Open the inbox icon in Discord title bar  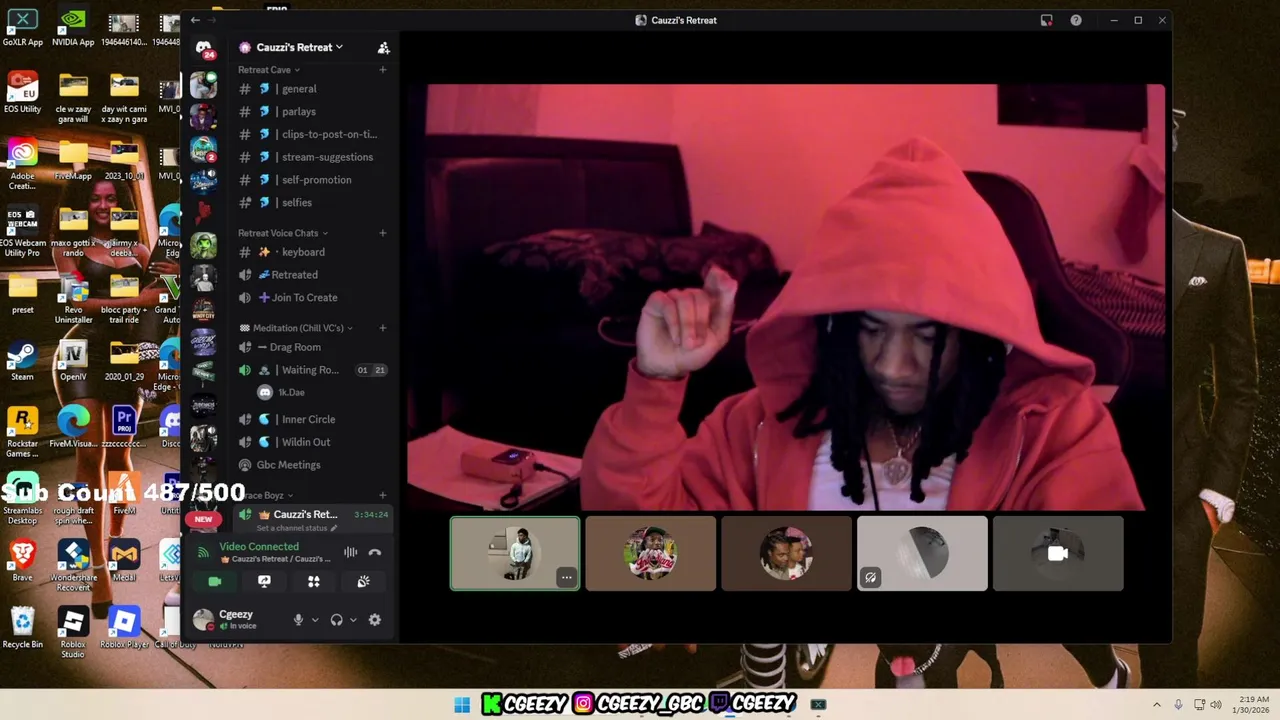click(1046, 20)
